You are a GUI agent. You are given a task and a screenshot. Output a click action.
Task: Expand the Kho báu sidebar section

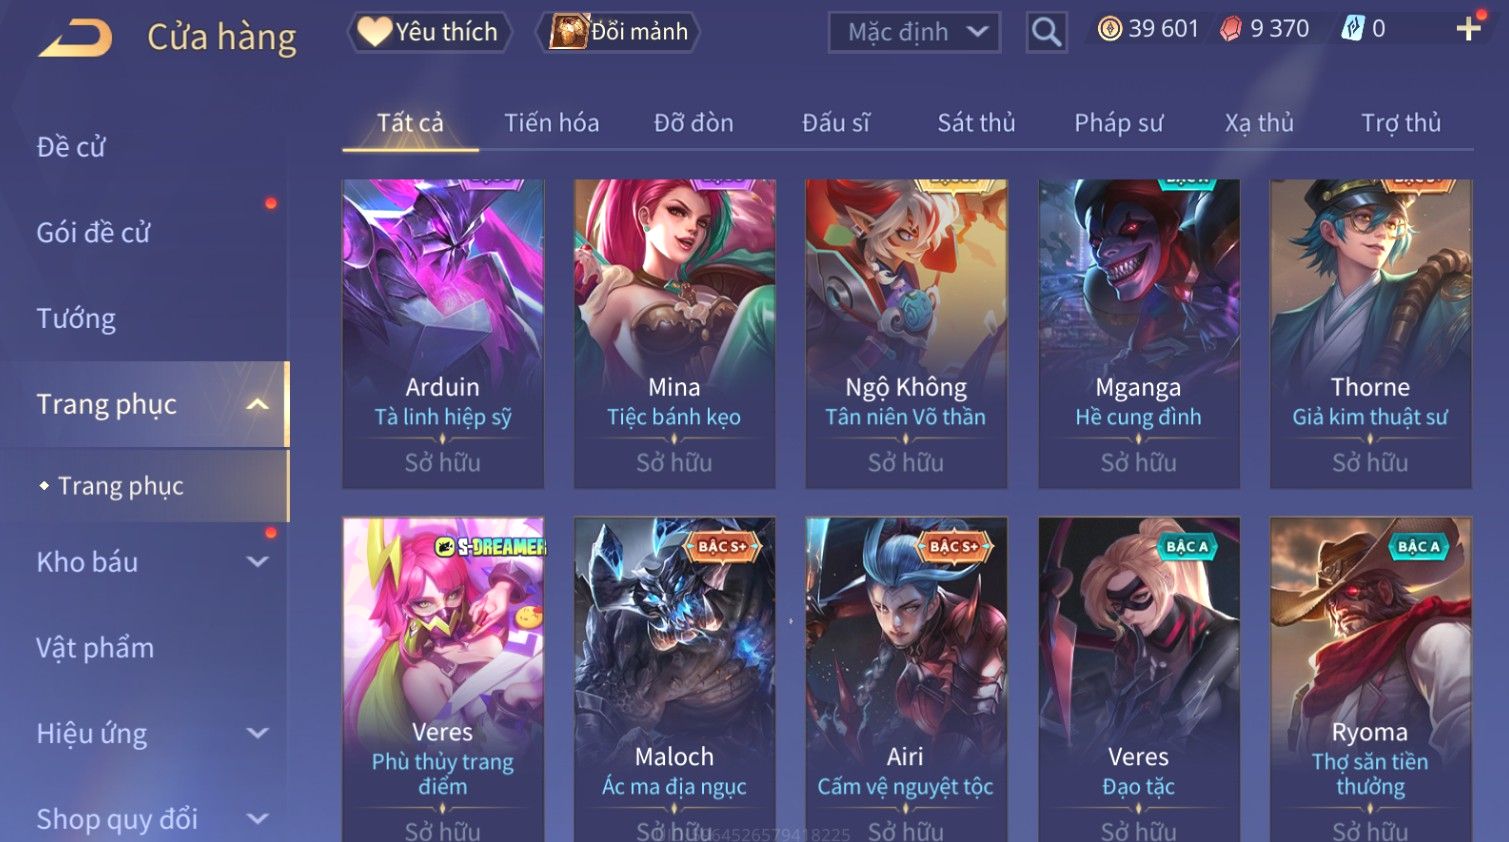(257, 562)
